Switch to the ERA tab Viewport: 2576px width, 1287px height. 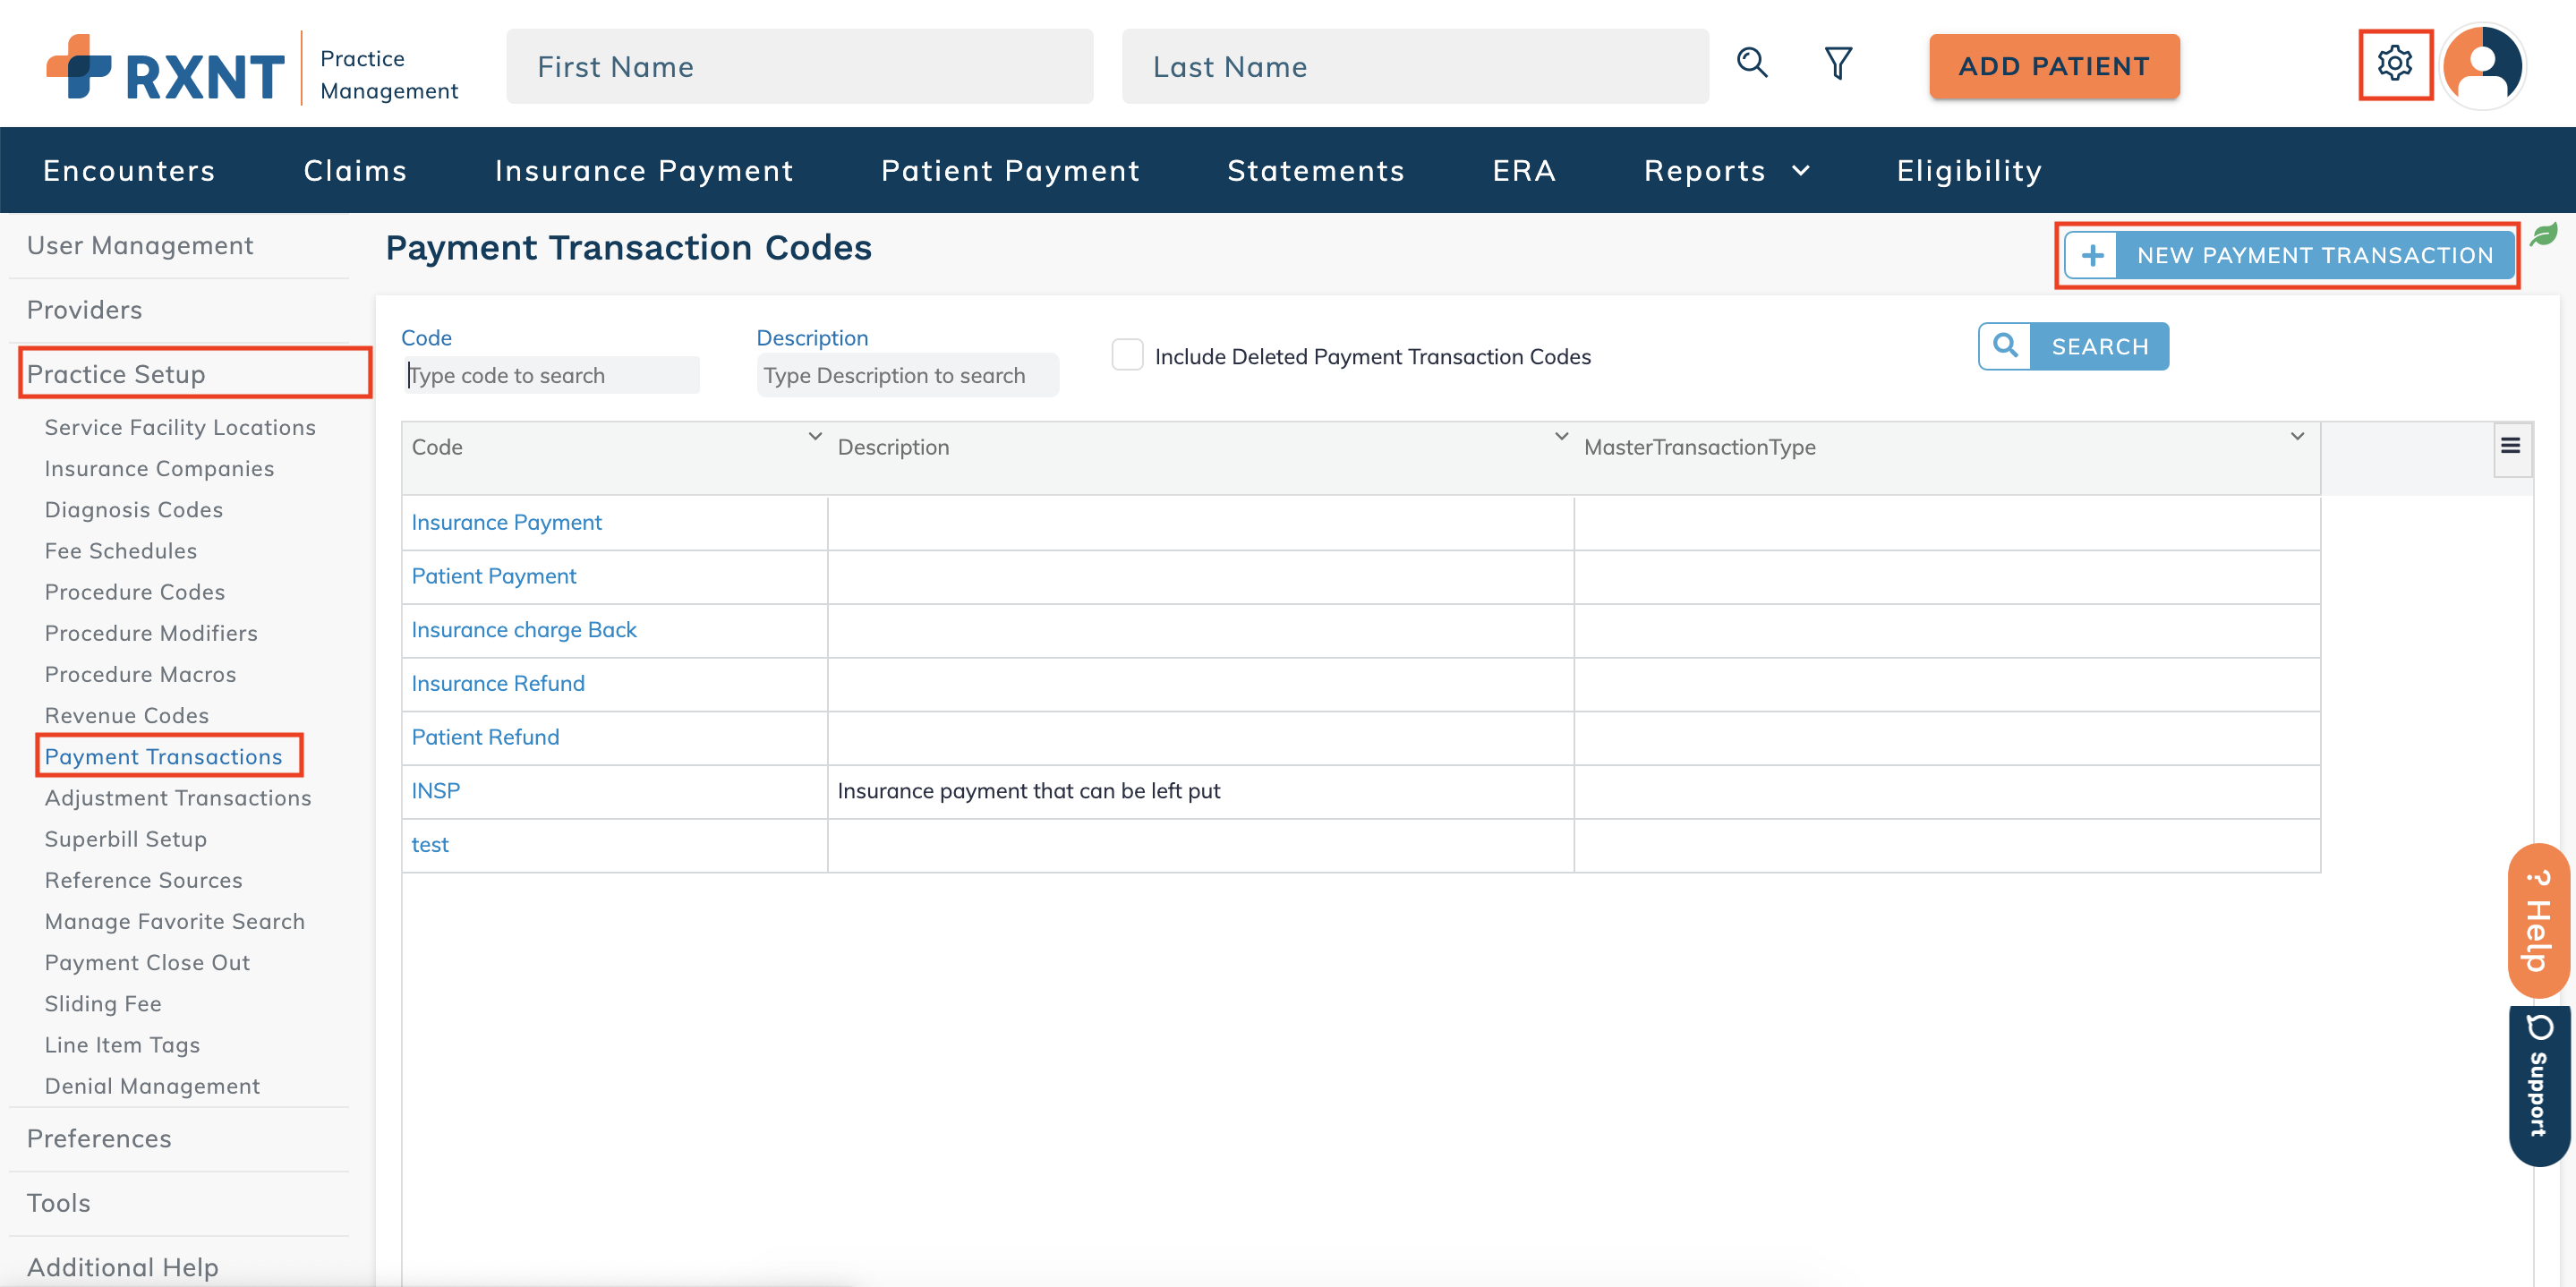point(1524,170)
